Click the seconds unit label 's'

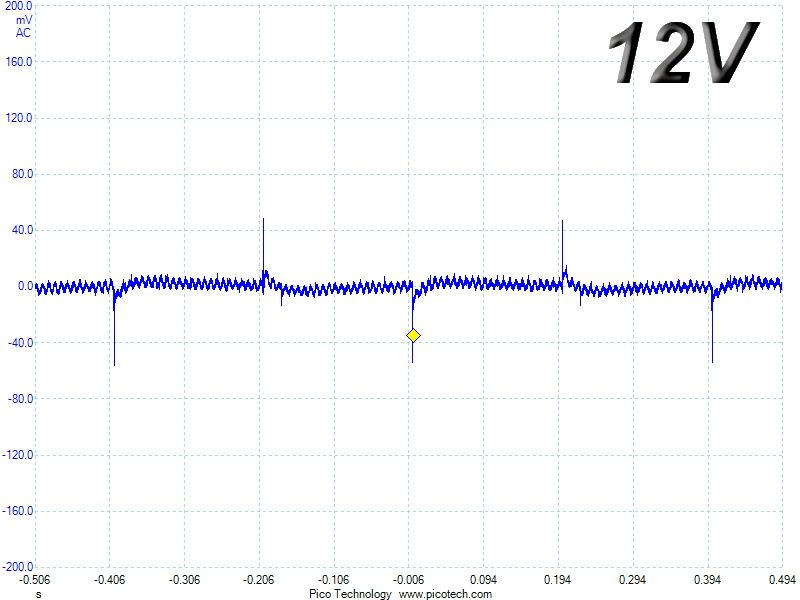[39, 594]
